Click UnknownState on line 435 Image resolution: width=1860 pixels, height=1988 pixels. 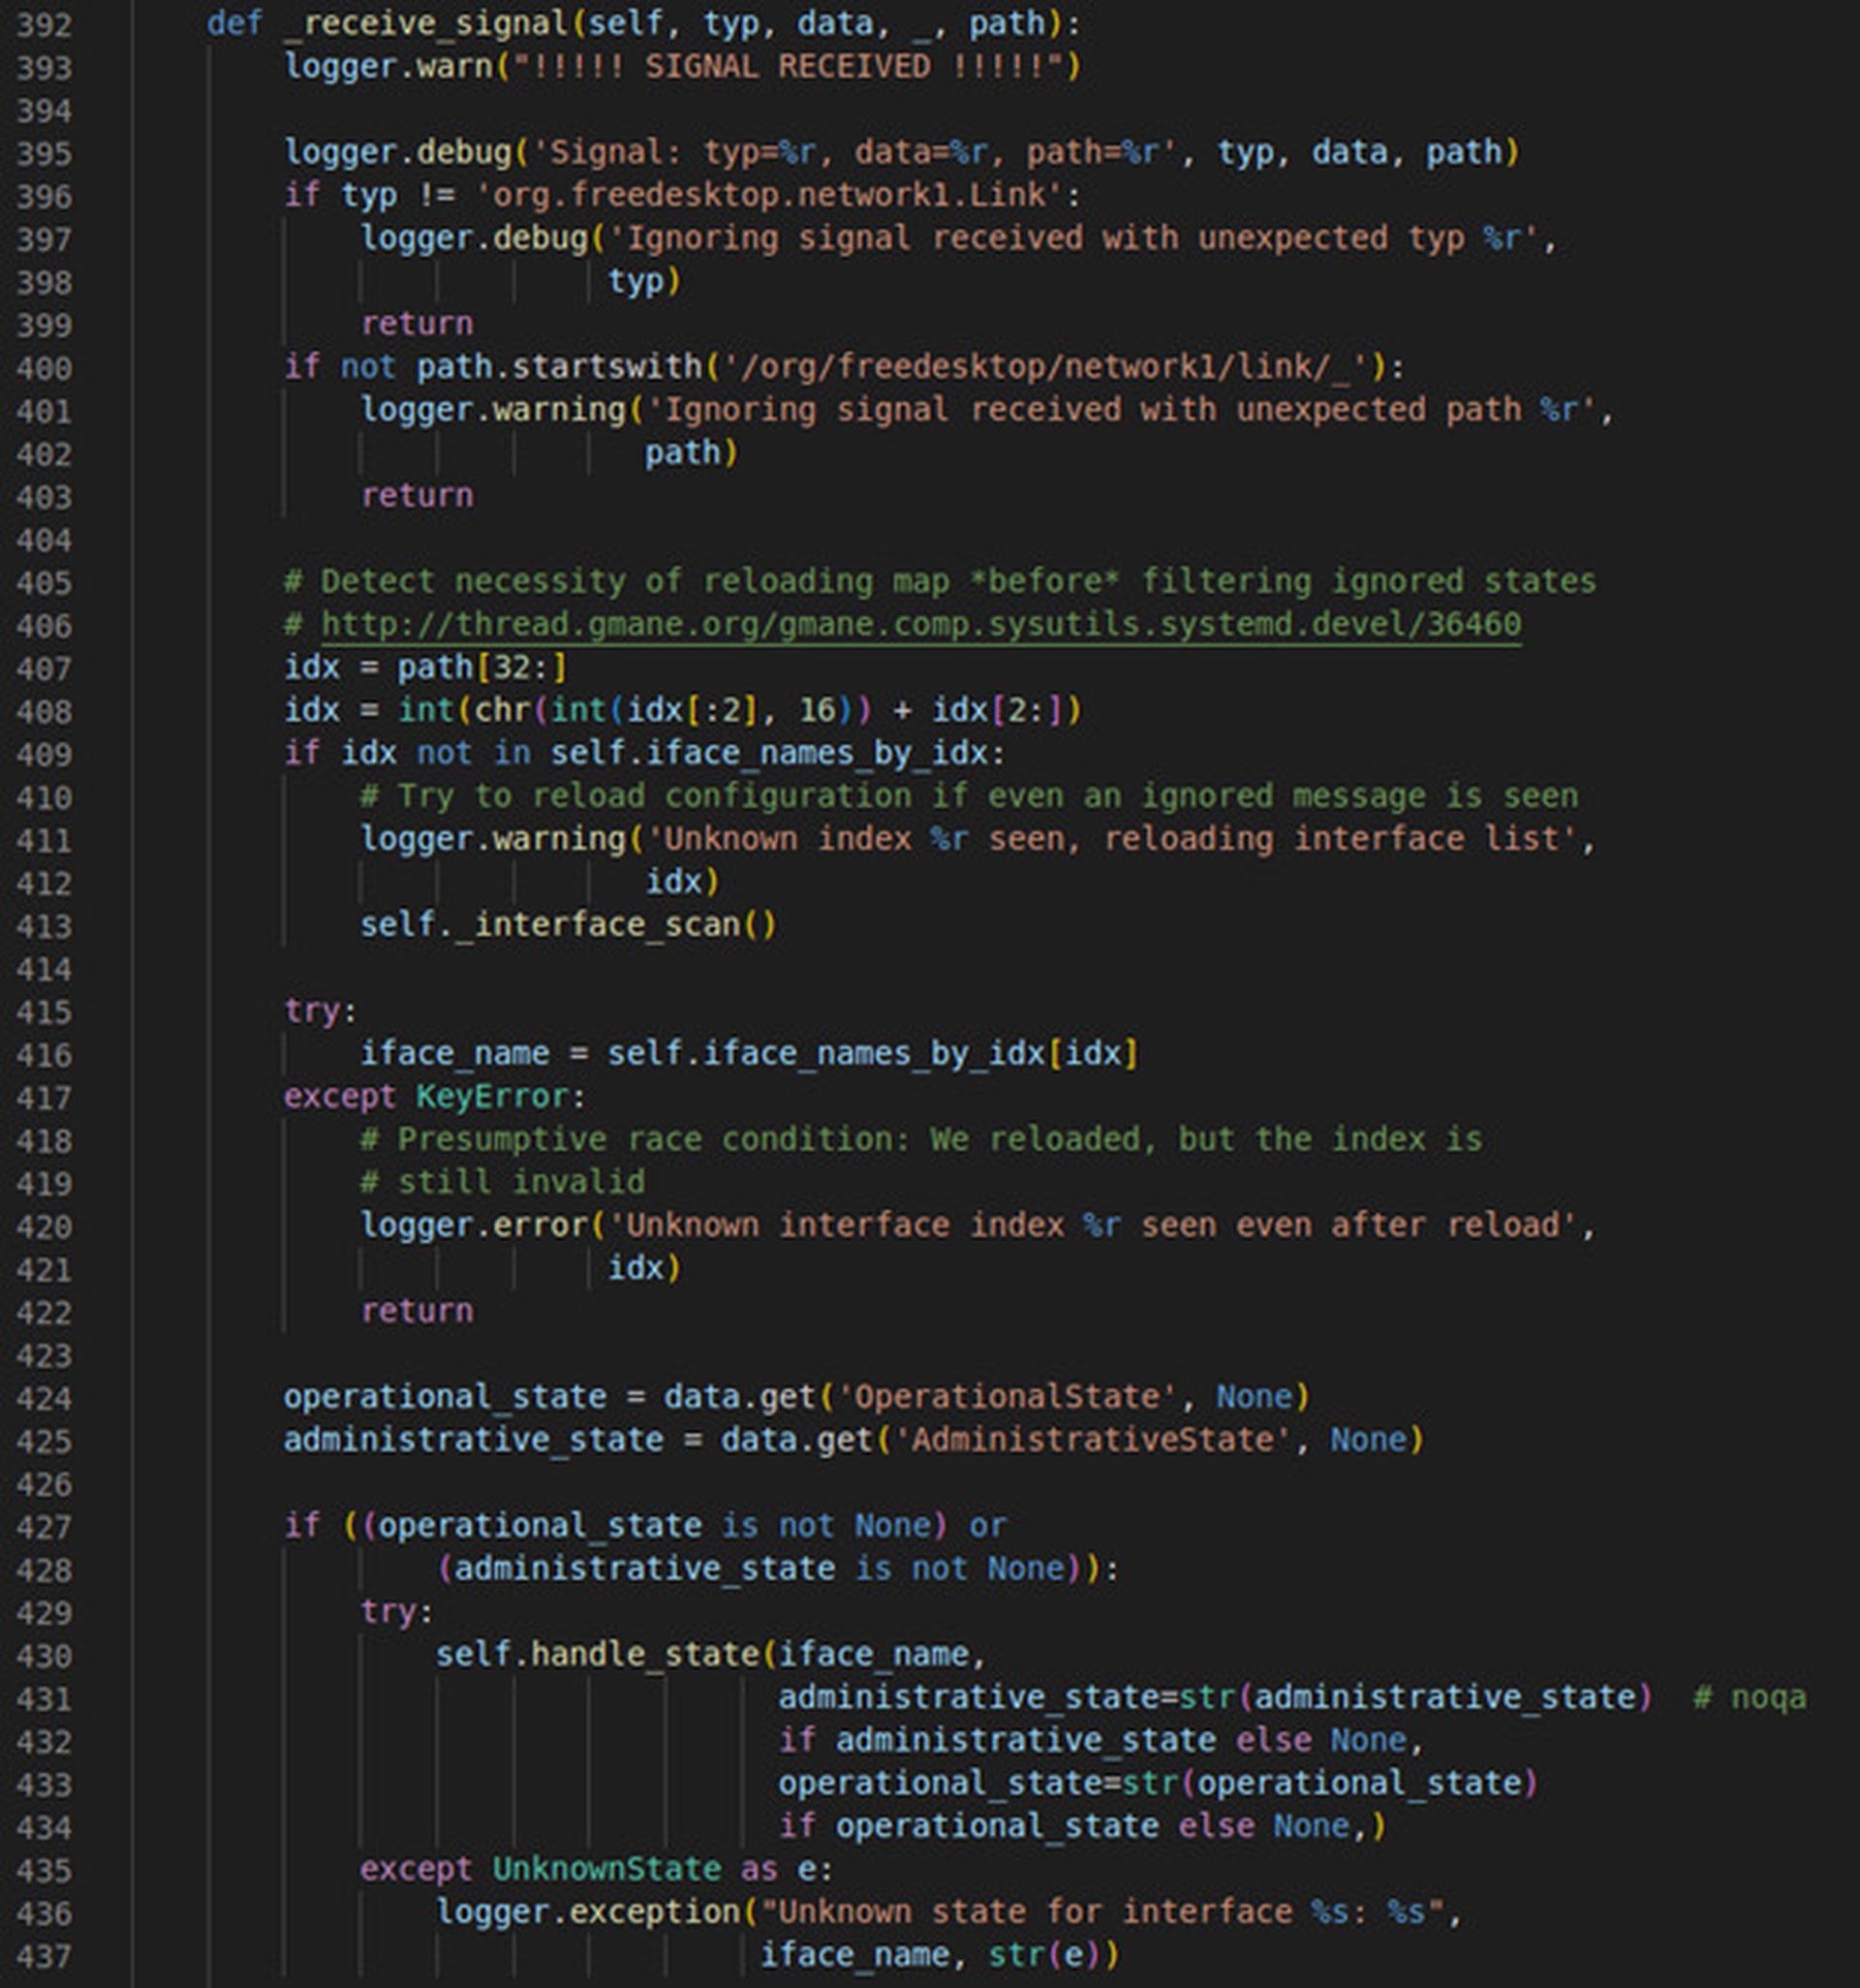(606, 1868)
